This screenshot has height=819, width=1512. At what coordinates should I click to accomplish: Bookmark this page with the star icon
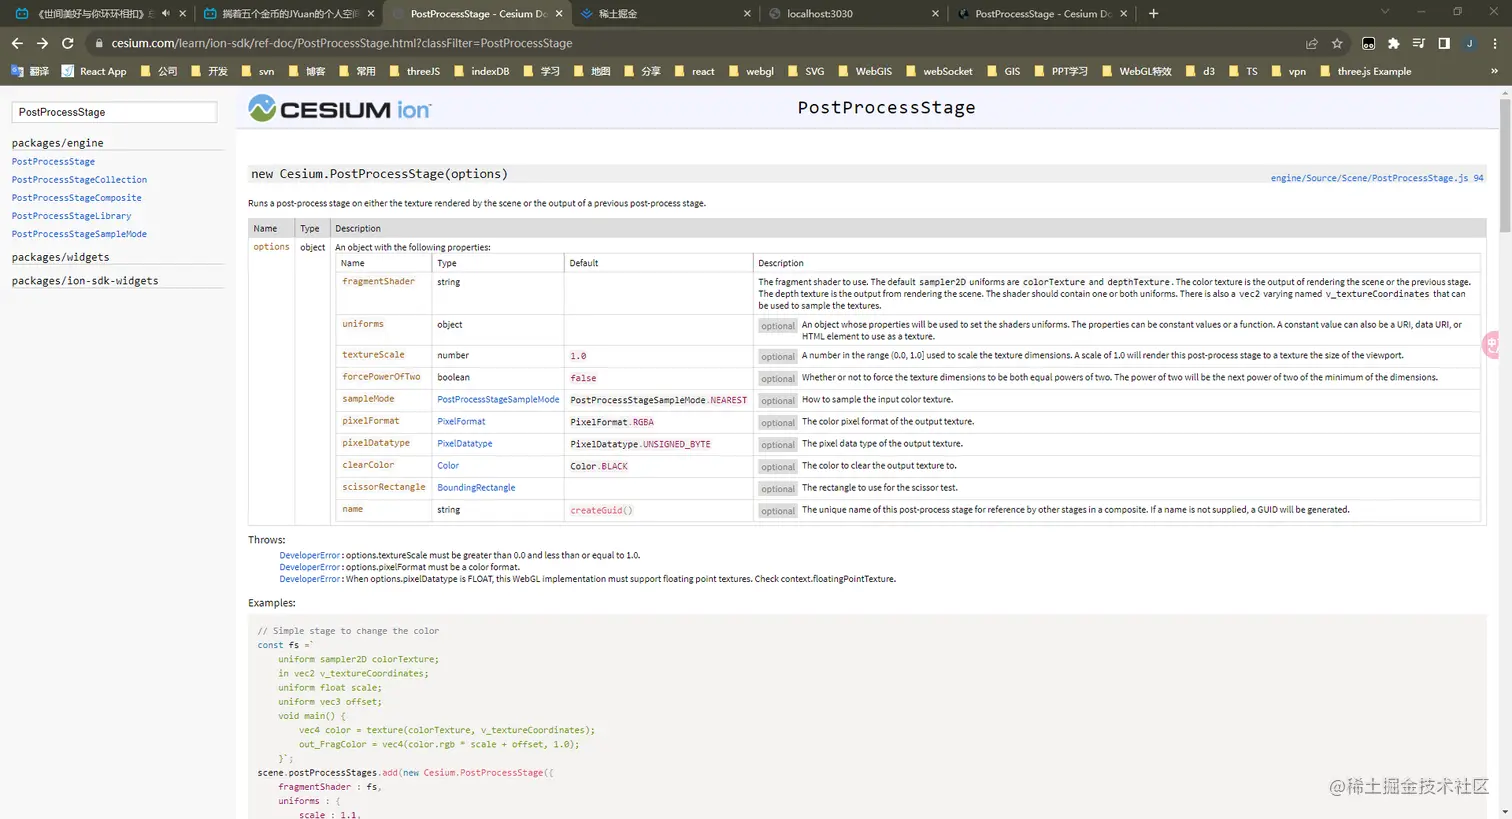click(x=1337, y=43)
